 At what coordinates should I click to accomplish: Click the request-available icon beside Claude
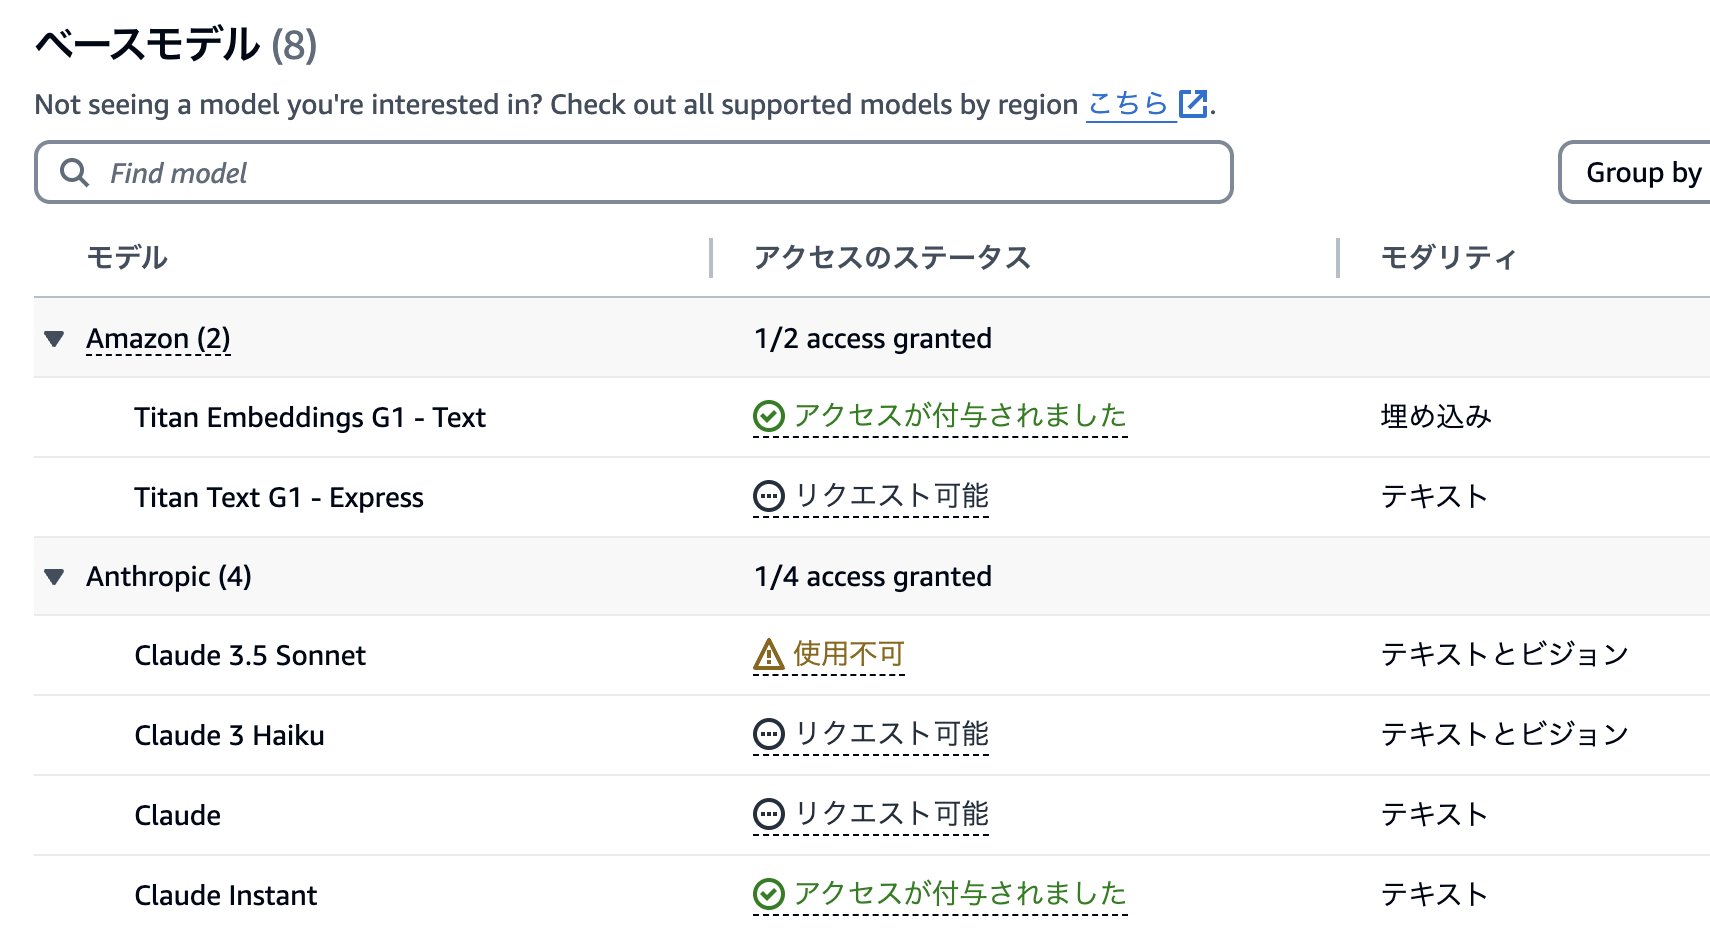pyautogui.click(x=768, y=813)
